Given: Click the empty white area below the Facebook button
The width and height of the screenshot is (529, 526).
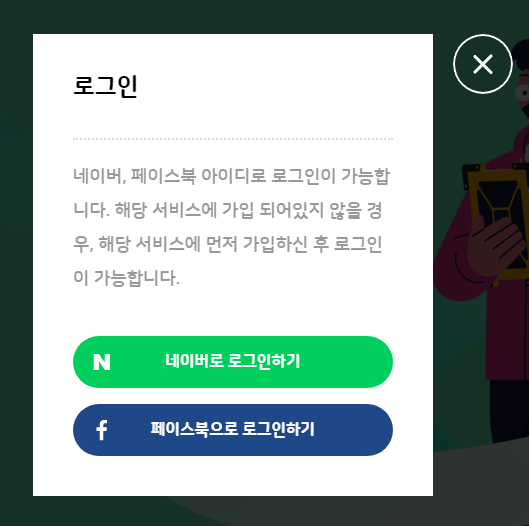Looking at the screenshot, I should (233, 476).
